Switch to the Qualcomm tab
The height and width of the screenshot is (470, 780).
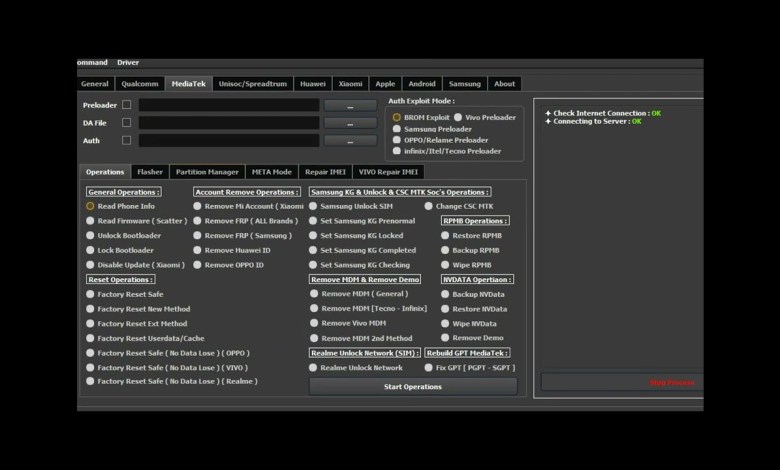coord(140,84)
